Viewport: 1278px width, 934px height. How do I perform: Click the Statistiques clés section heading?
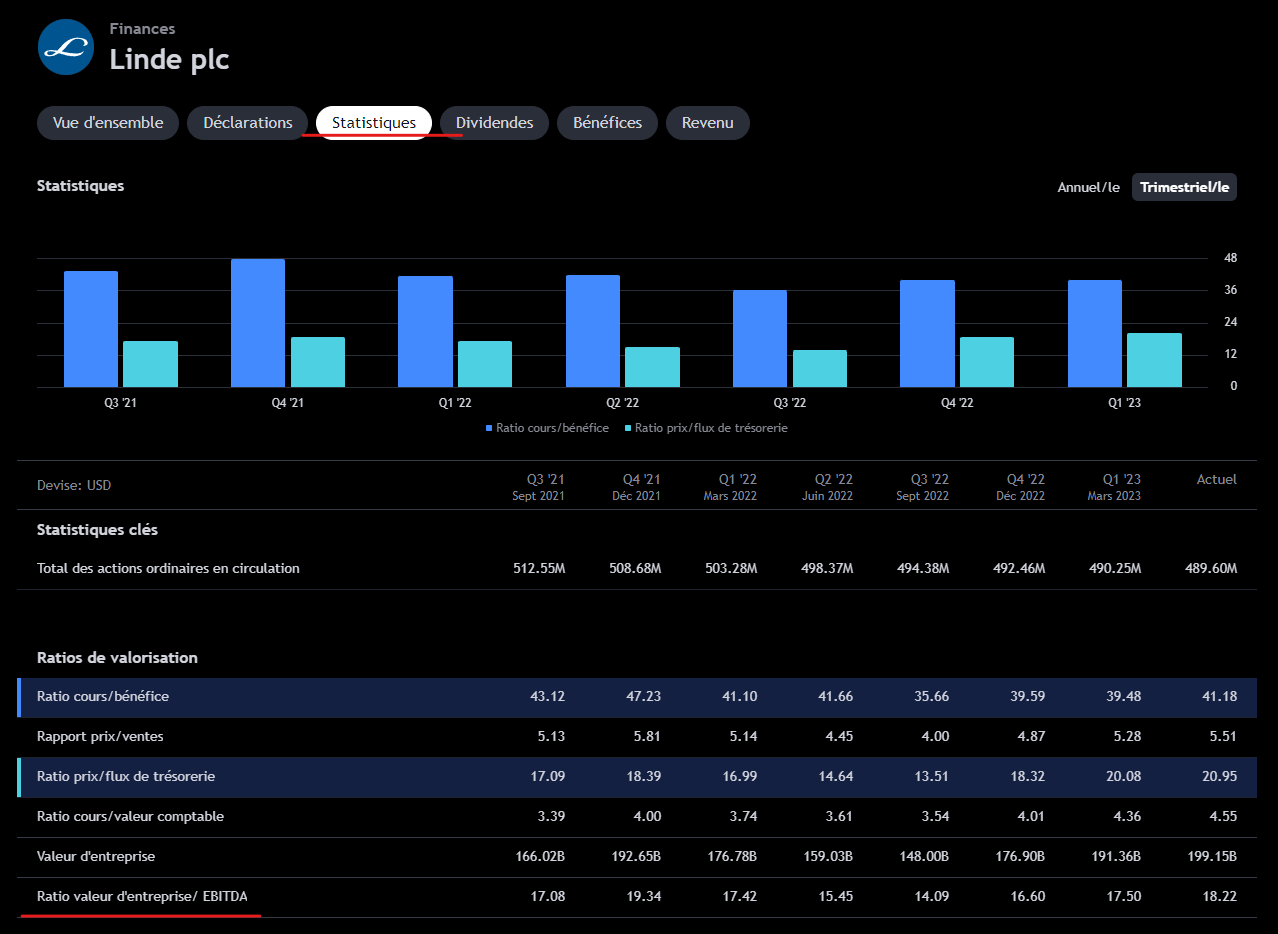tap(97, 530)
